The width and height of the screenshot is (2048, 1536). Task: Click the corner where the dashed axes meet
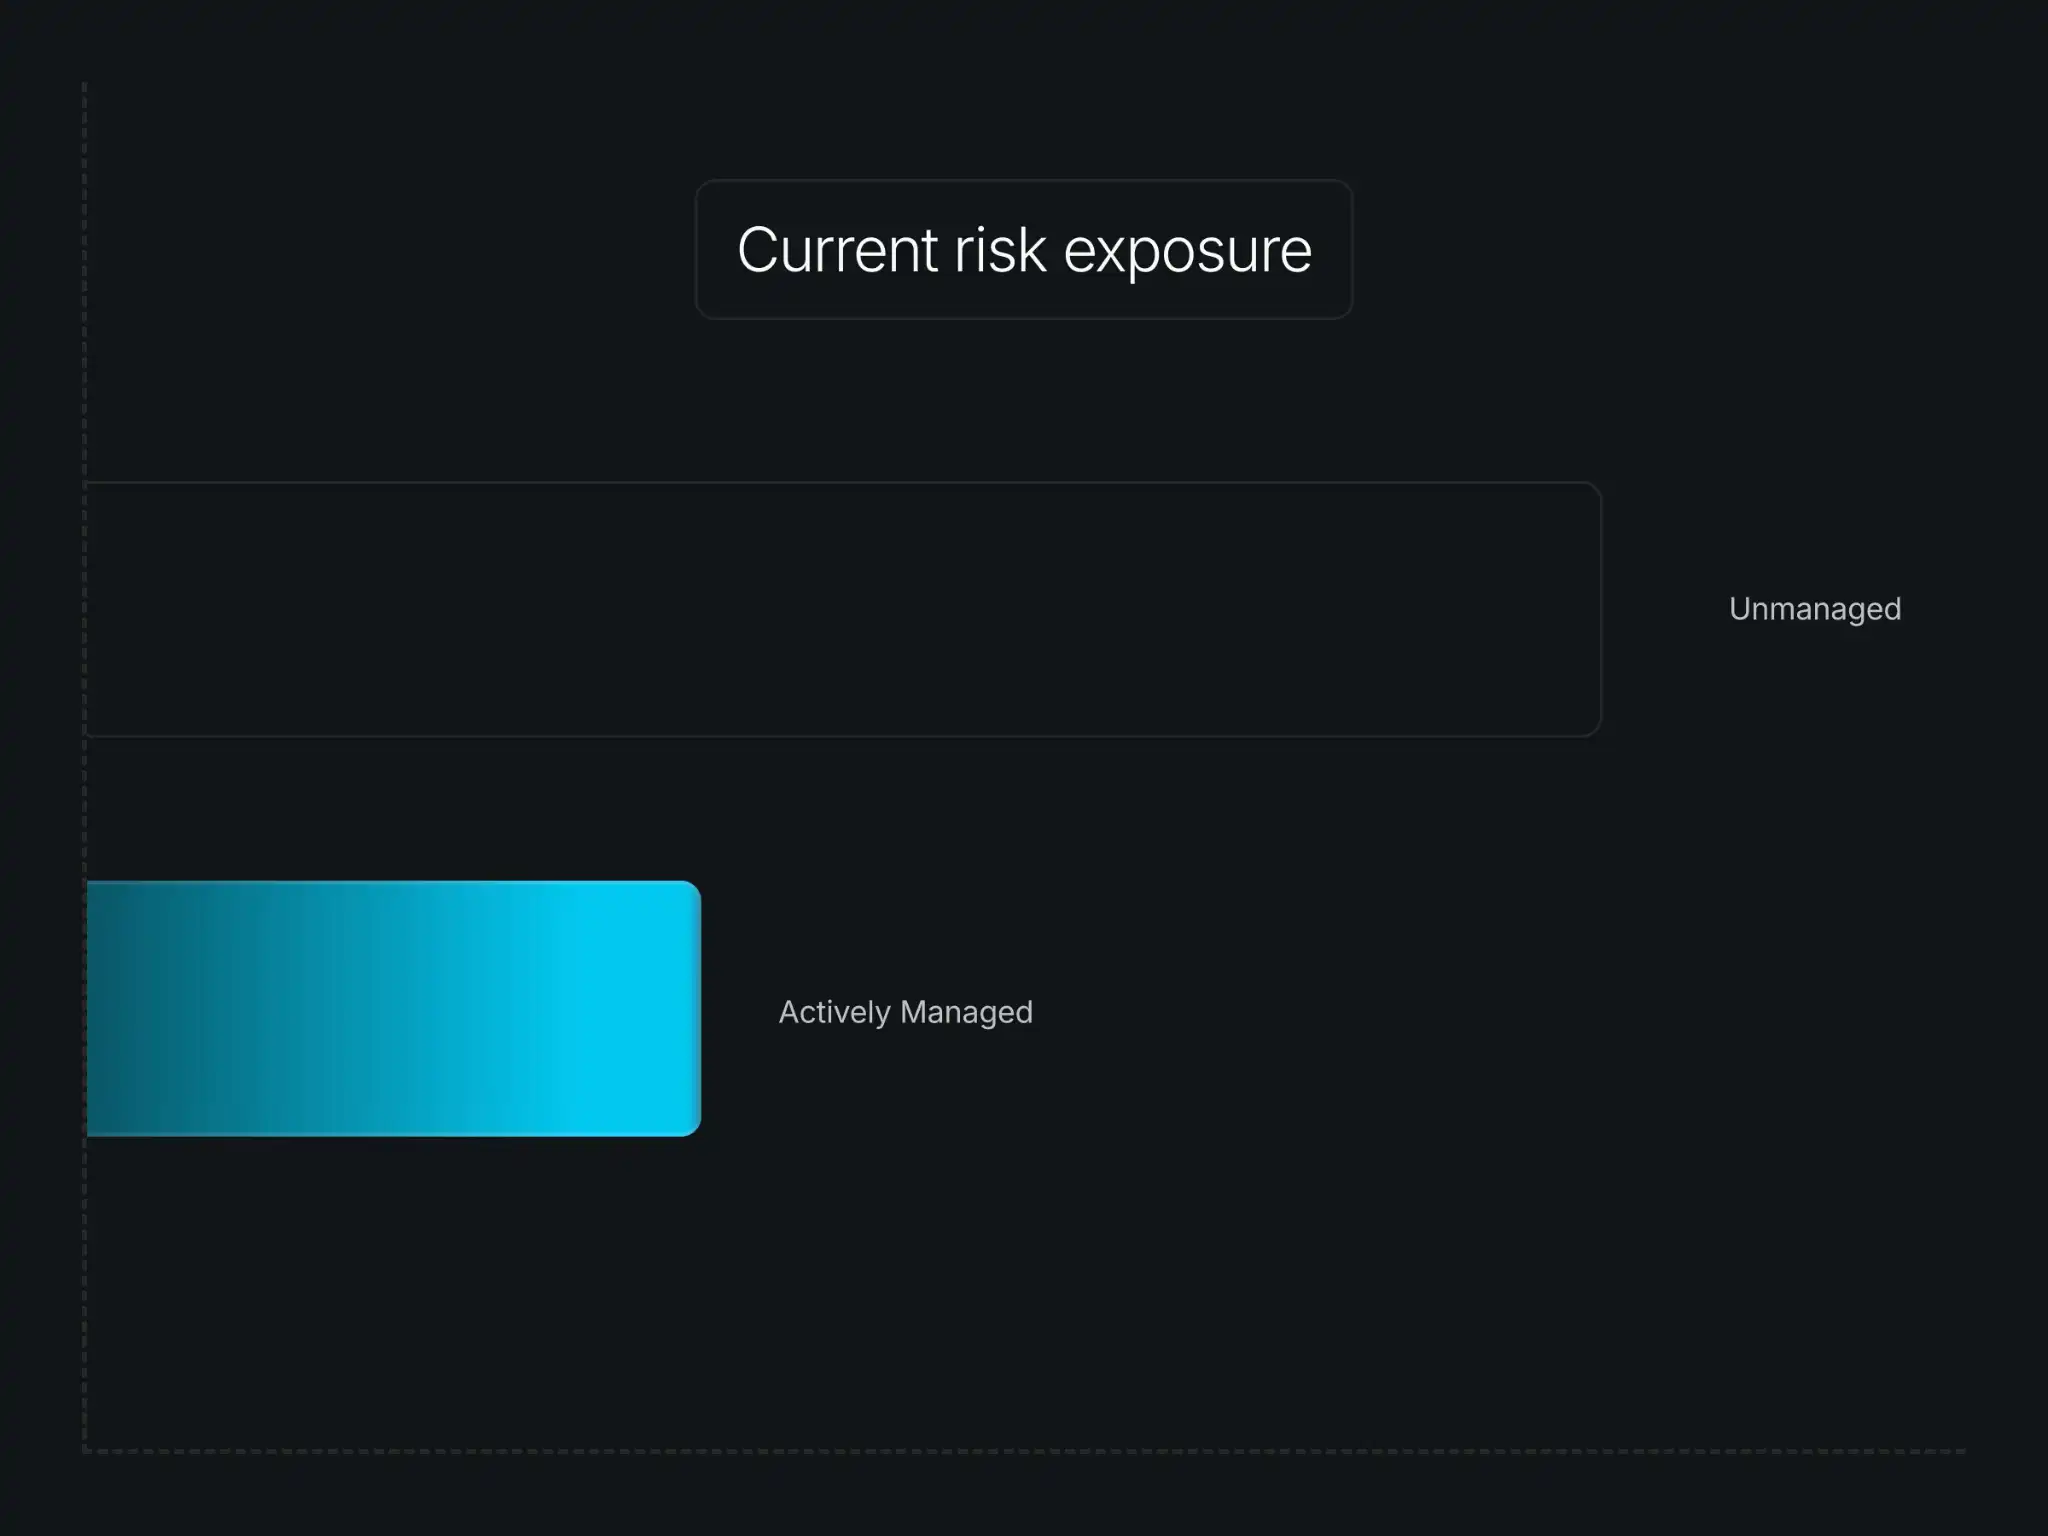pyautogui.click(x=85, y=1449)
